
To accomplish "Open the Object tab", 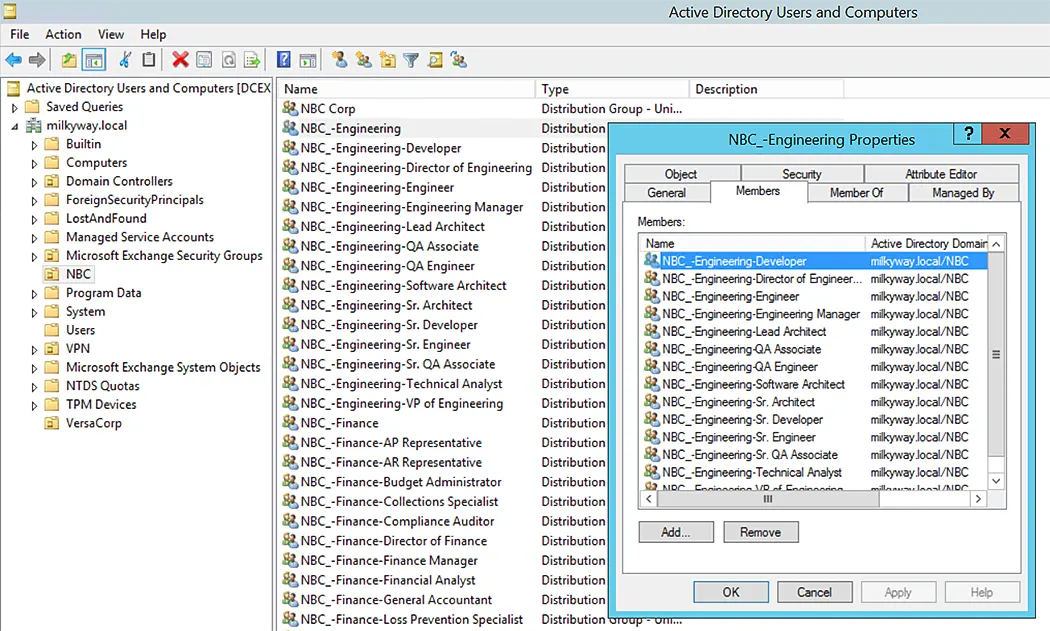I will pos(681,174).
